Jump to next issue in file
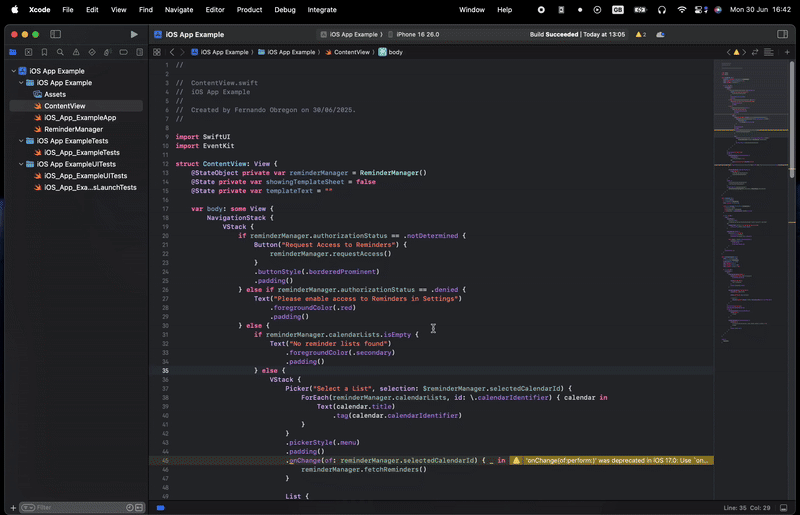Image resolution: width=800 pixels, height=515 pixels. pos(744,52)
